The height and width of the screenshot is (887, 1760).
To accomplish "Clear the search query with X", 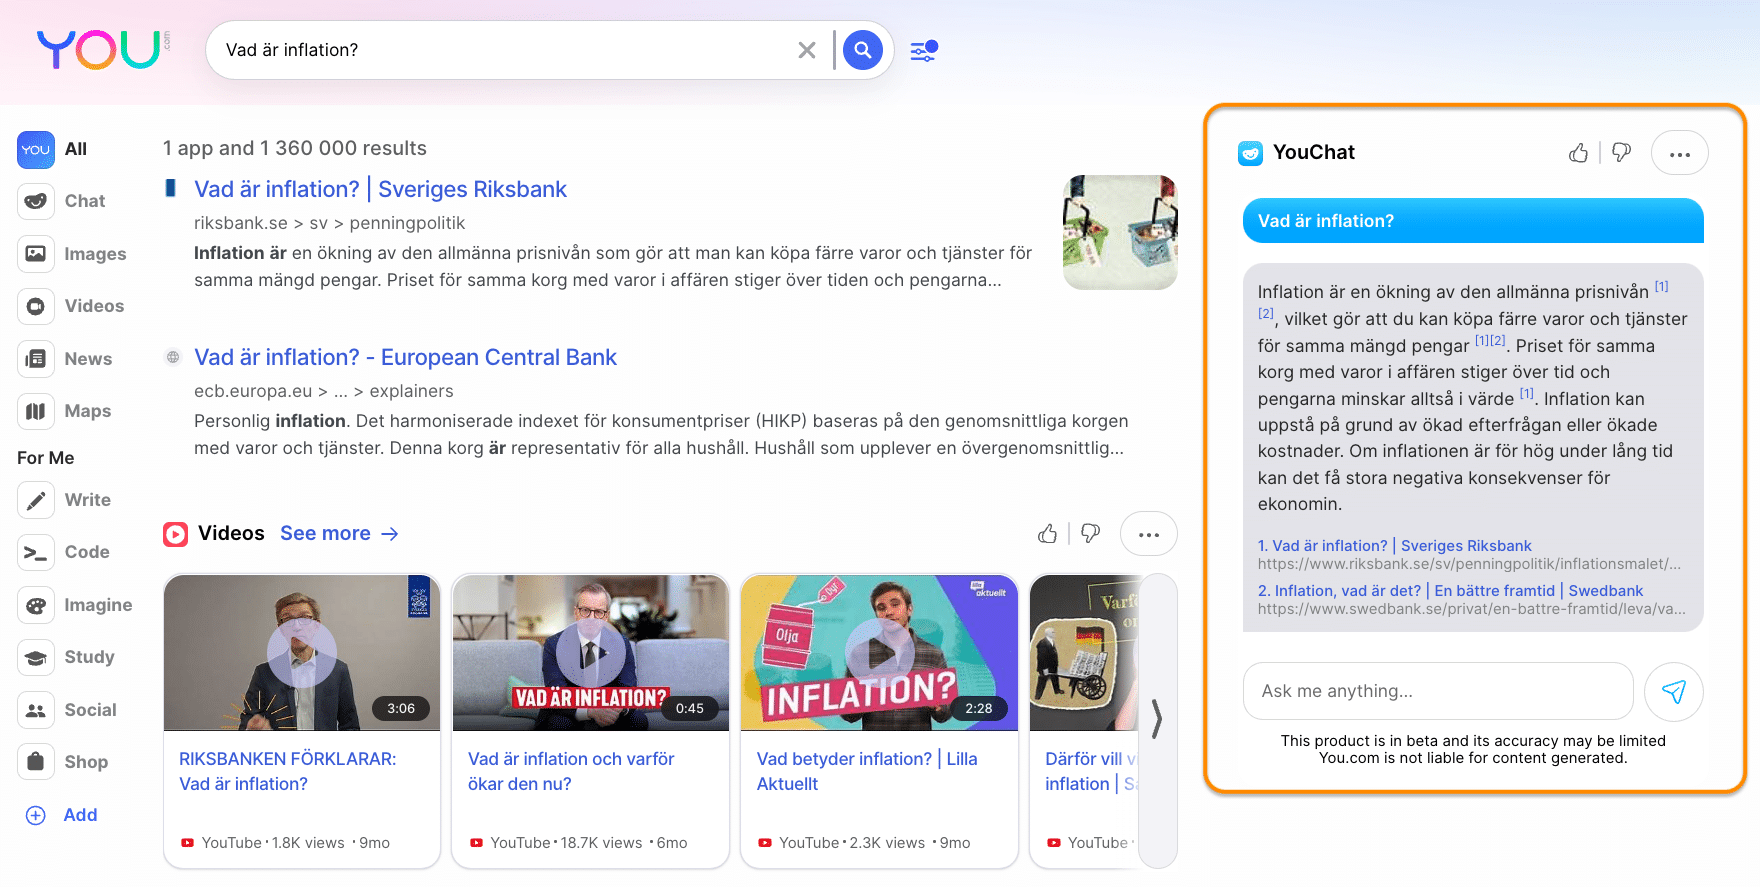I will pyautogui.click(x=807, y=50).
